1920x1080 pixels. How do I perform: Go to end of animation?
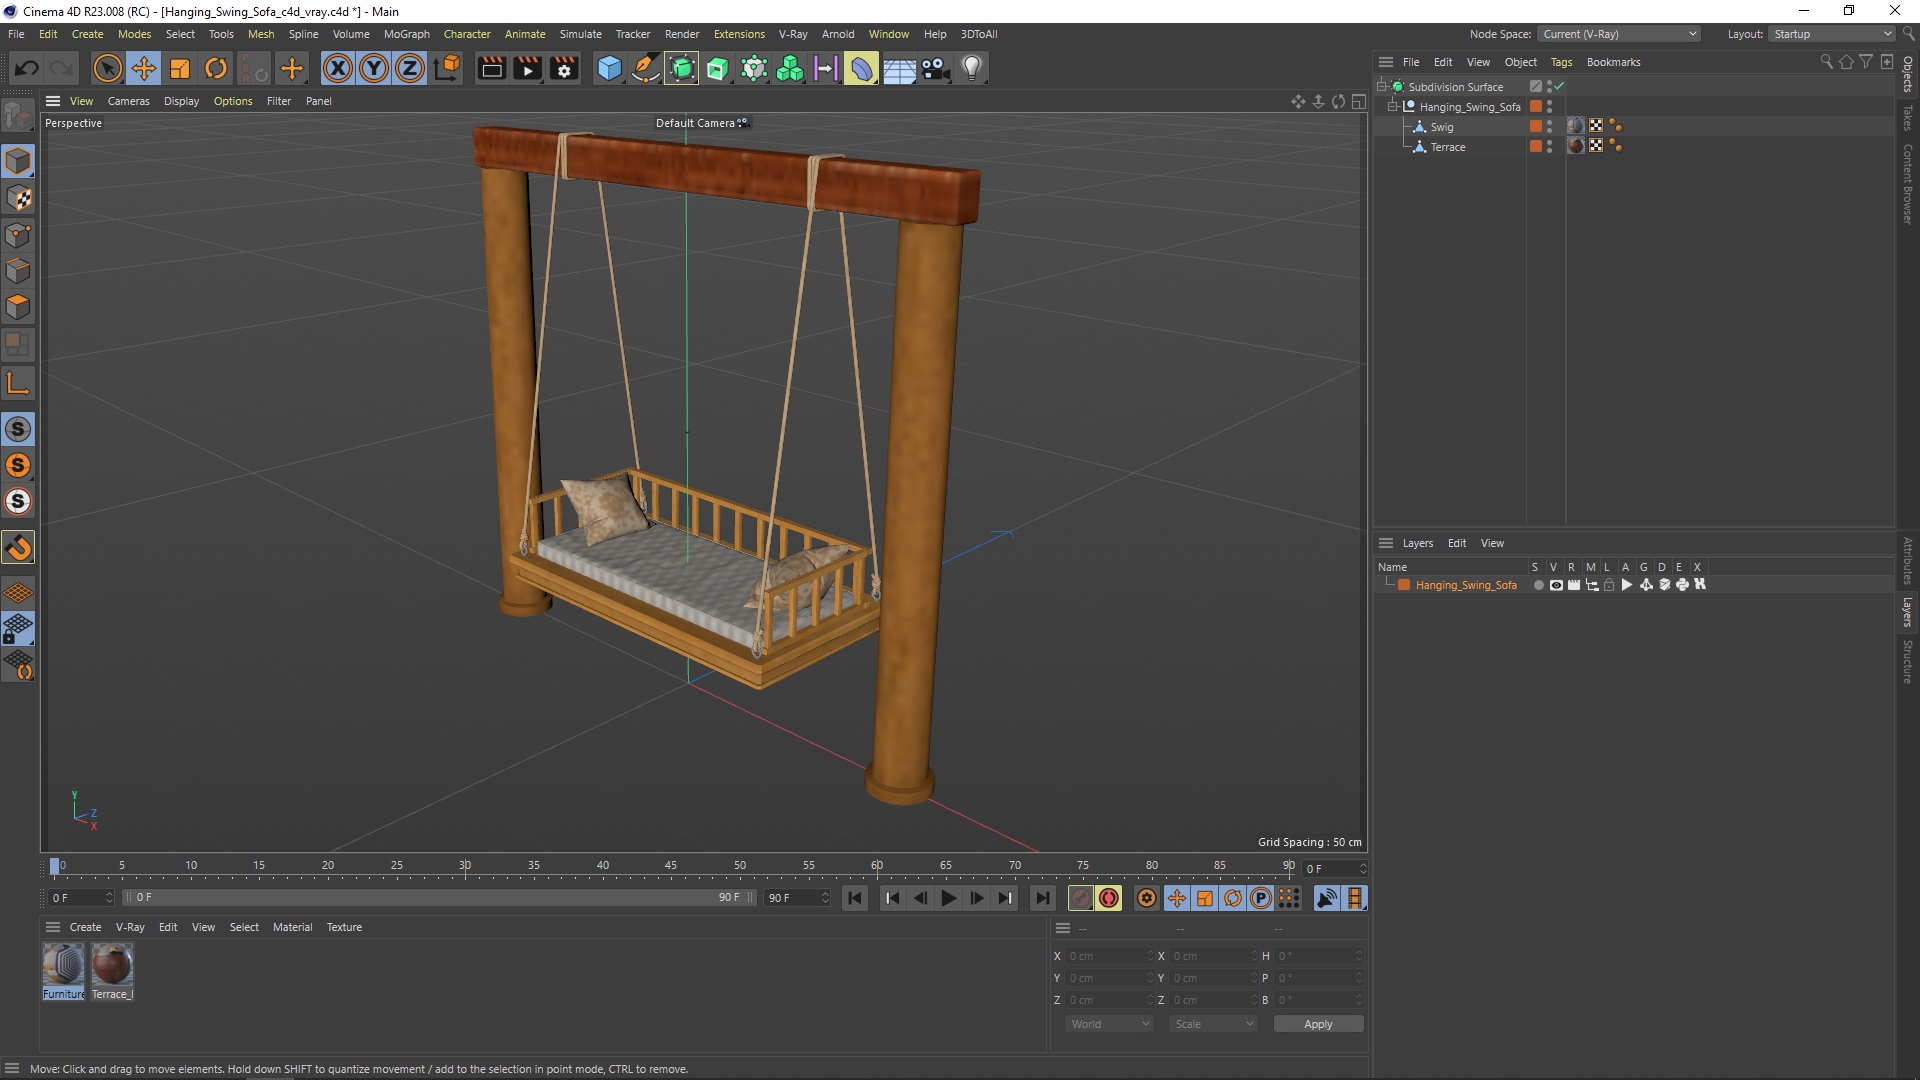(x=1042, y=898)
